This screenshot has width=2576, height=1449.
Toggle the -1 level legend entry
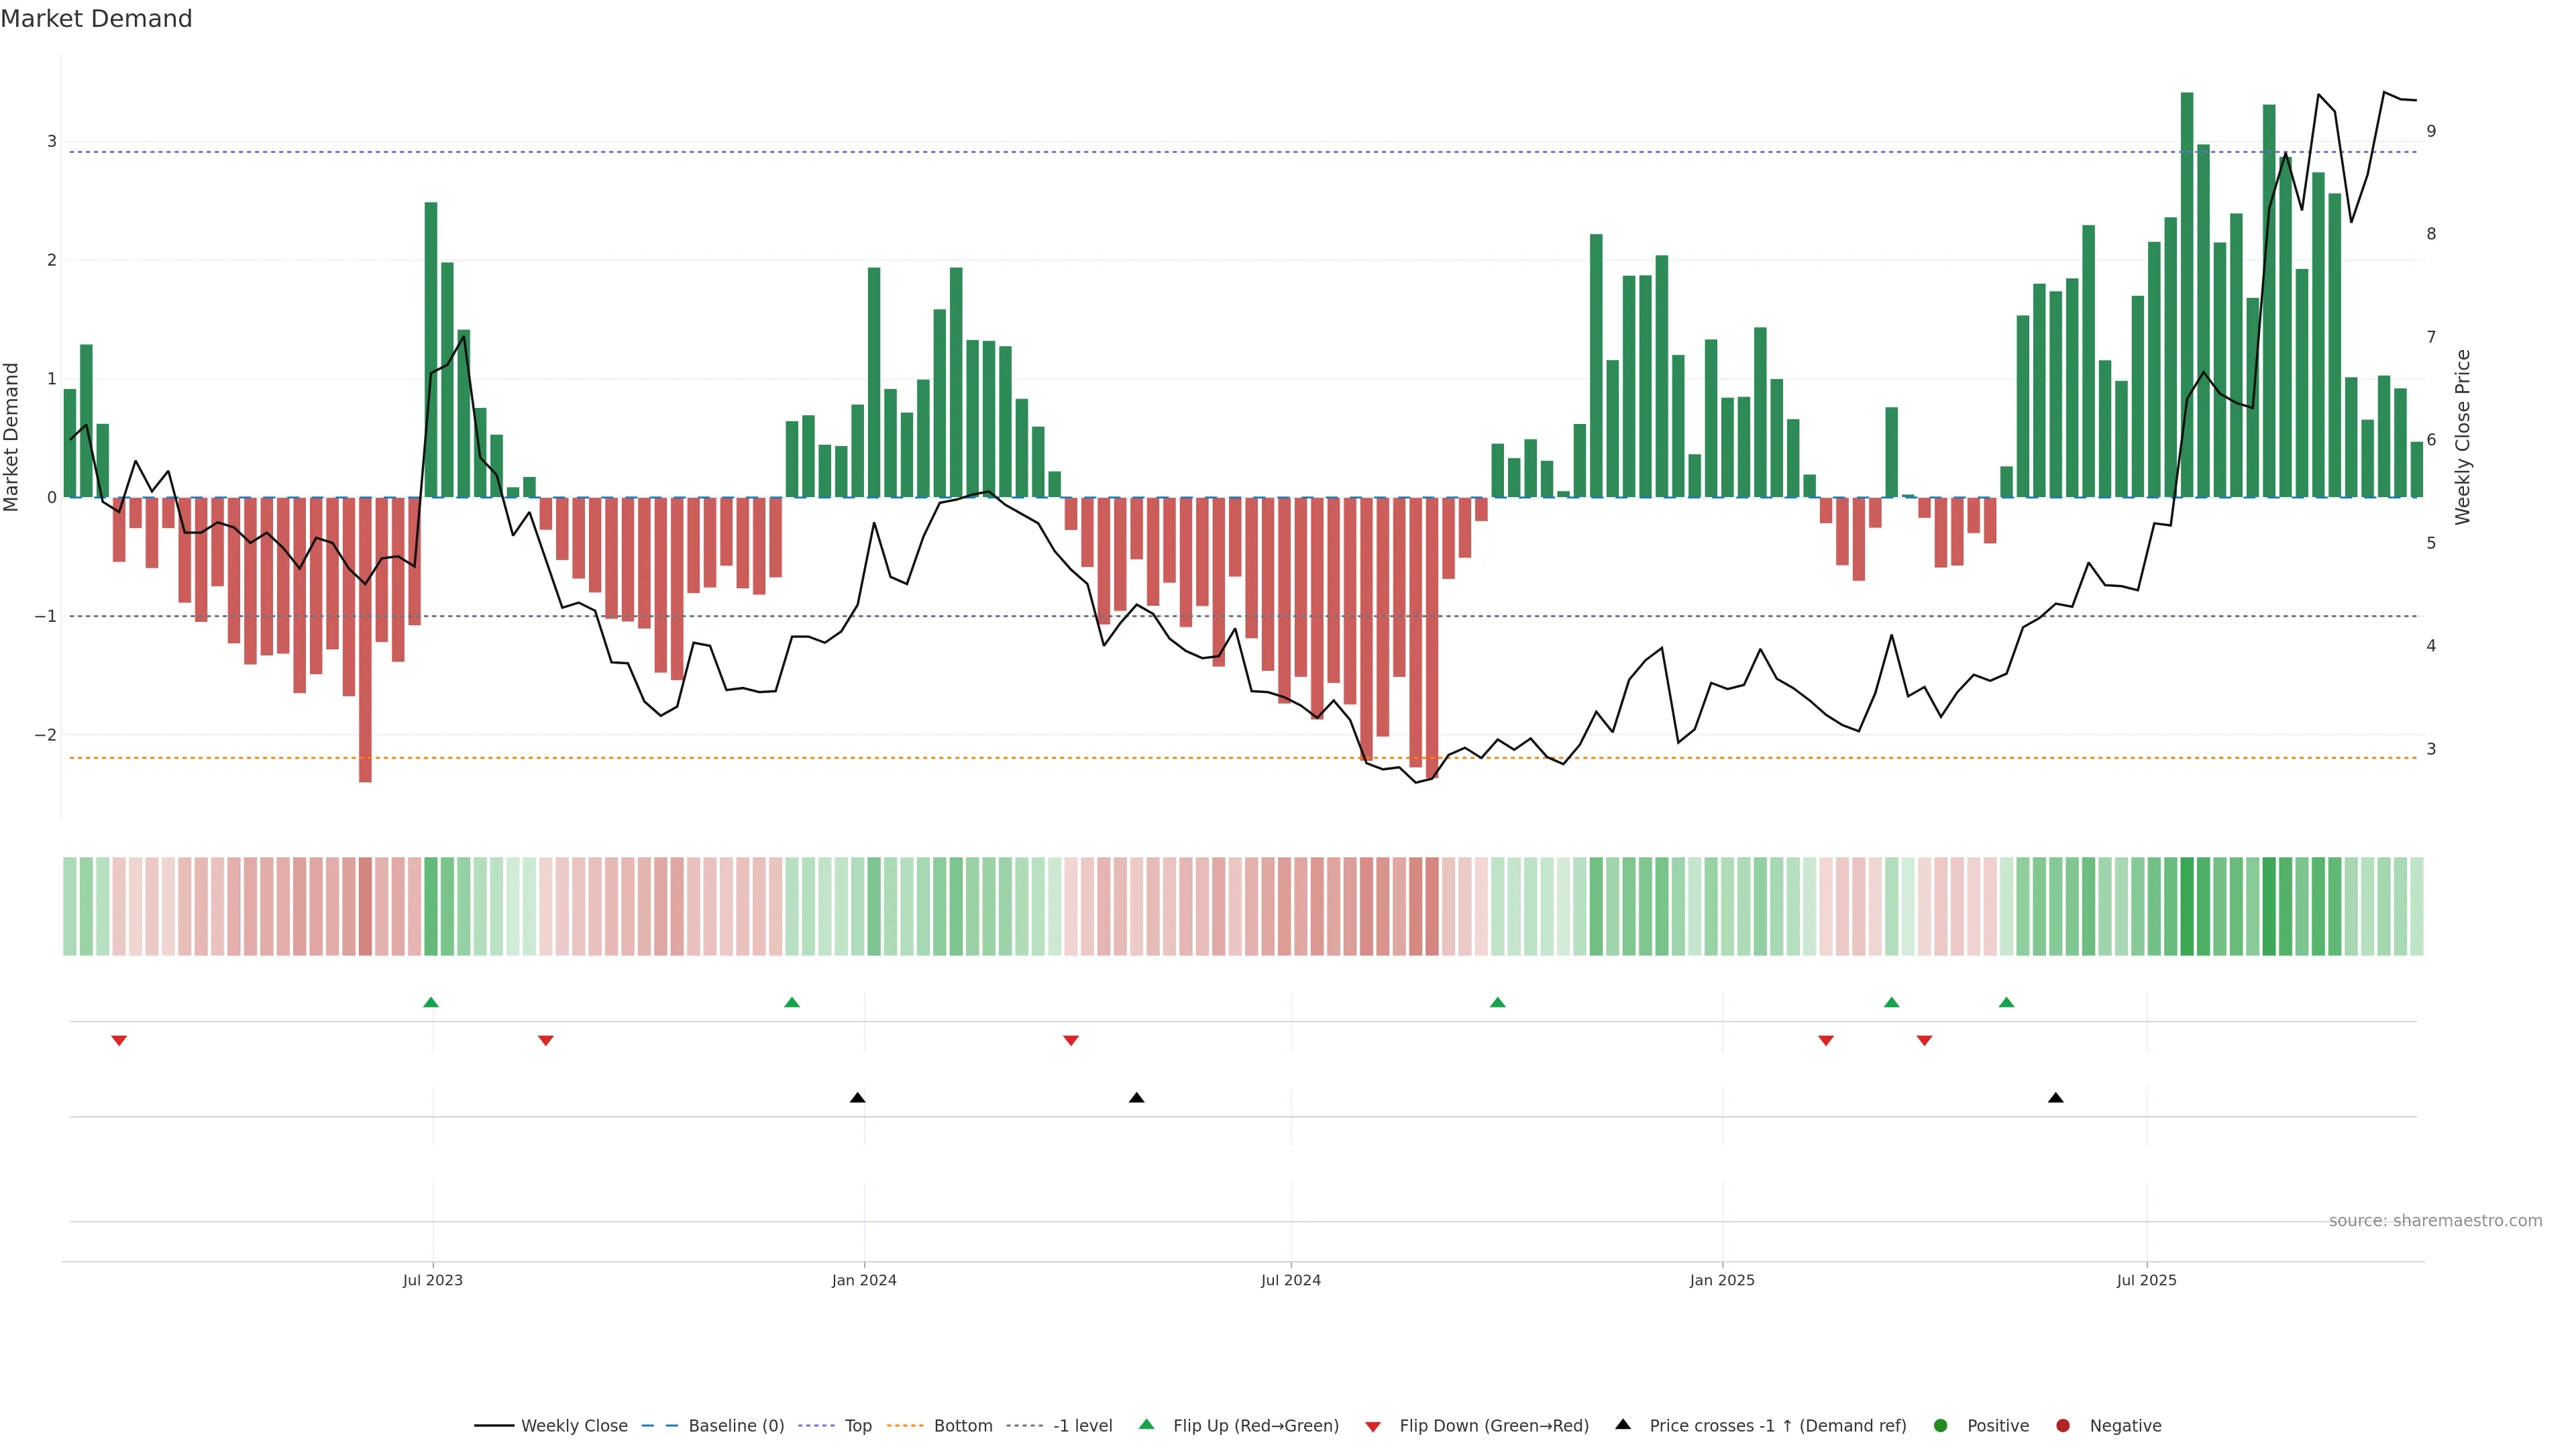(1082, 1426)
